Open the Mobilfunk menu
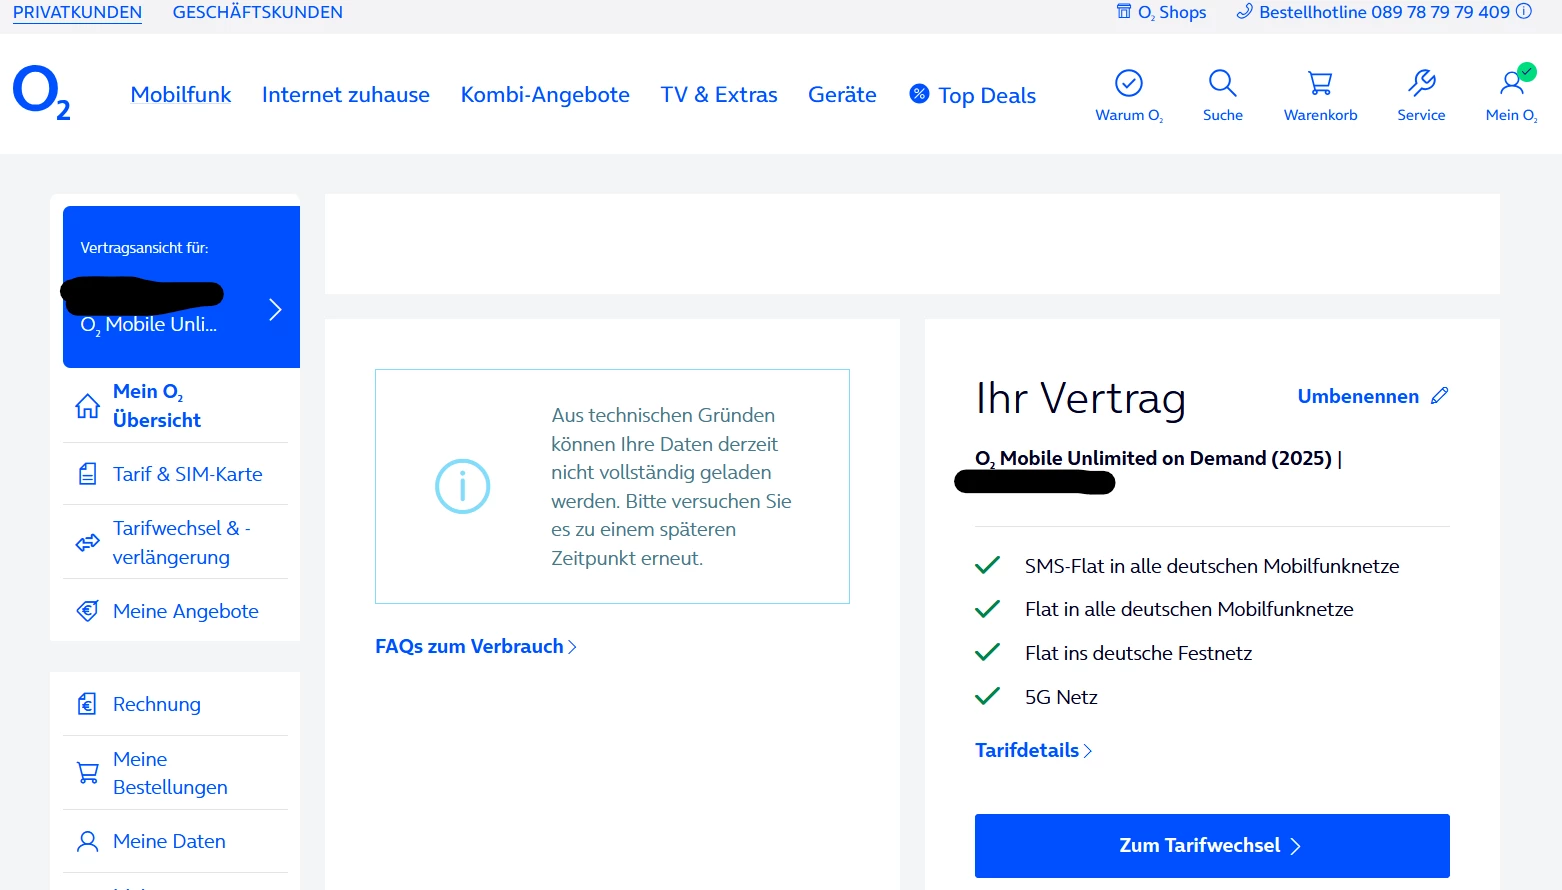The image size is (1562, 890). click(x=181, y=94)
